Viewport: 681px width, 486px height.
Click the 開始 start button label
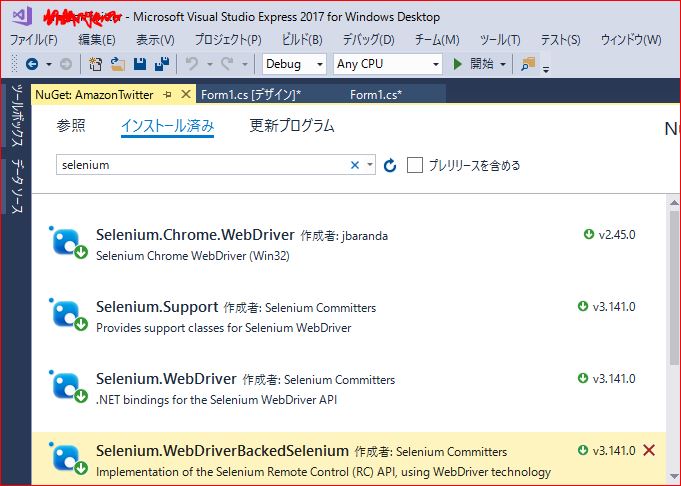point(482,64)
